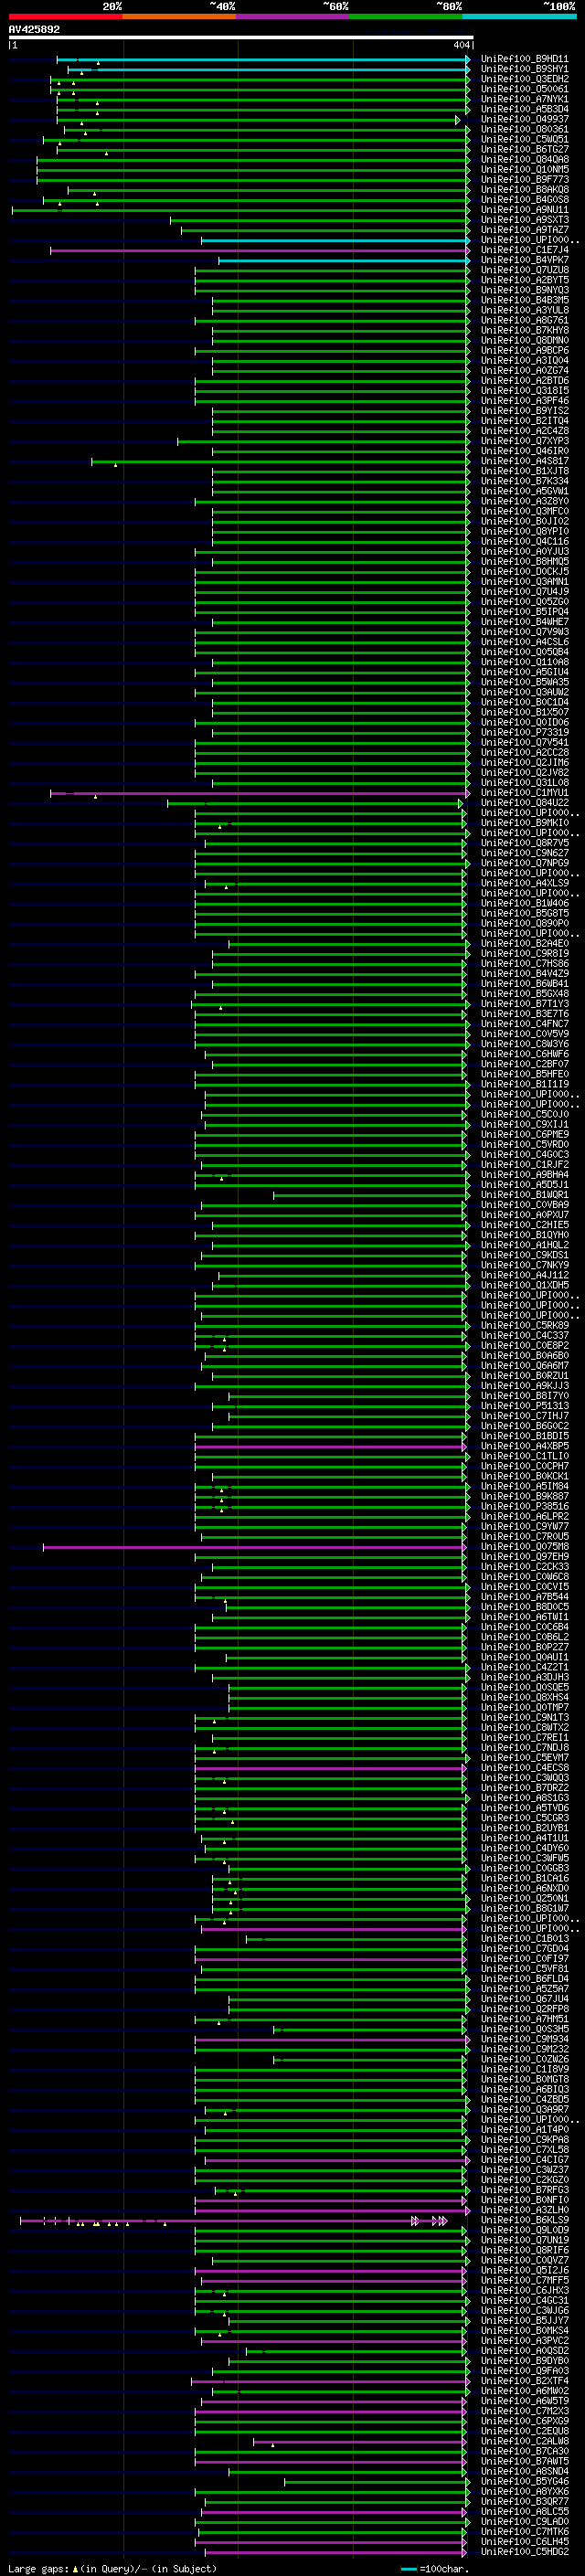The height and width of the screenshot is (2576, 585).
Task: Click the query end position 404
Action: pyautogui.click(x=461, y=45)
